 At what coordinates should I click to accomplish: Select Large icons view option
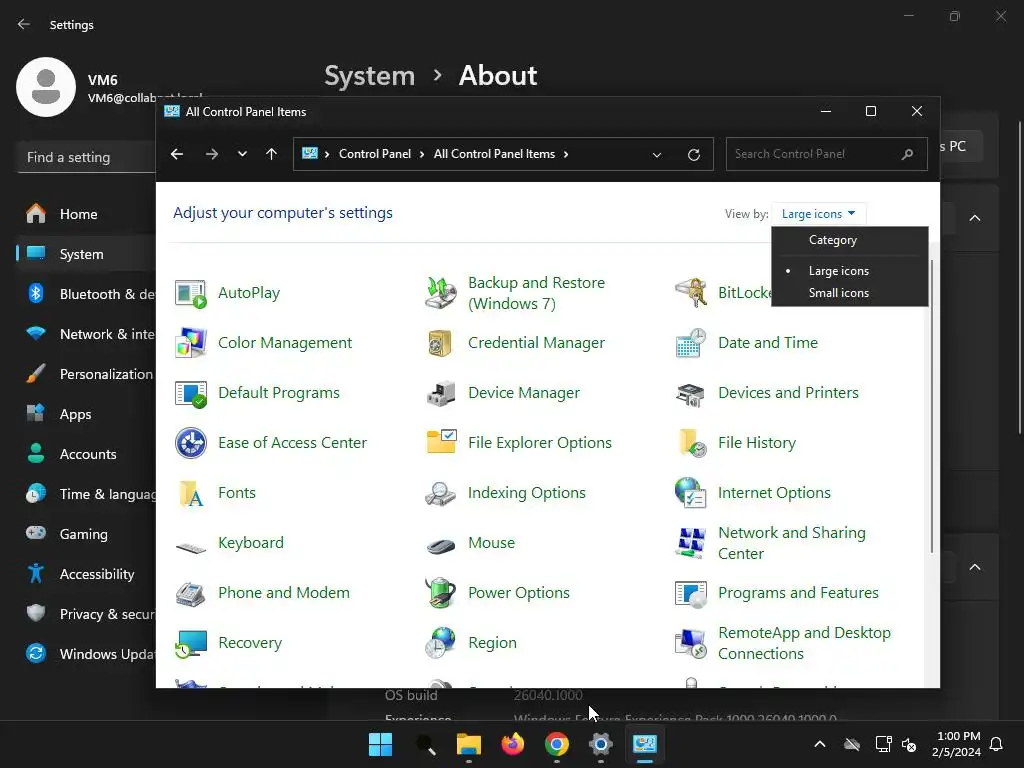839,271
